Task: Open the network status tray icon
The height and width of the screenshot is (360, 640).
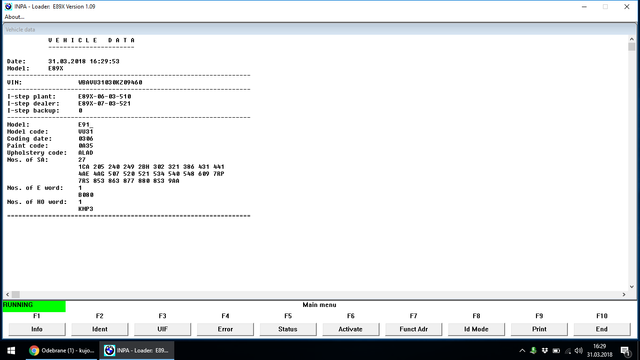Action: coord(568,351)
